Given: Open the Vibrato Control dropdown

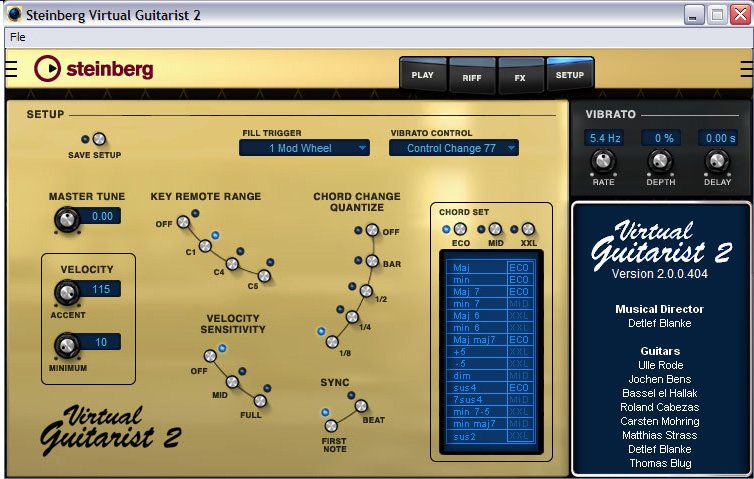Looking at the screenshot, I should point(453,148).
